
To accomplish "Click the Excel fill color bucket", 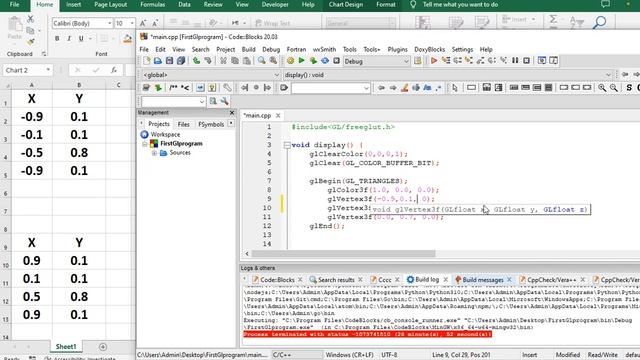I will (127, 39).
